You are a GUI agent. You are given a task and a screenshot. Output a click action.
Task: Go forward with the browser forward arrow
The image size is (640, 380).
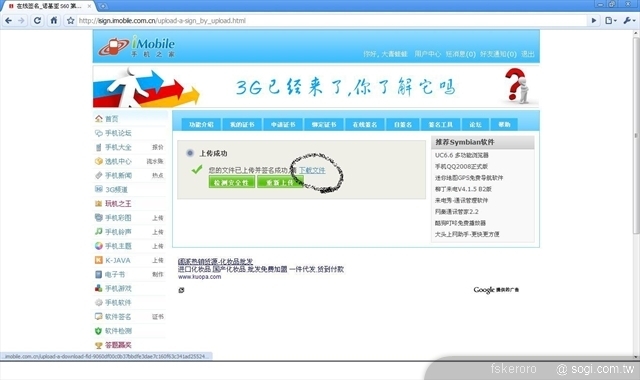[21, 20]
